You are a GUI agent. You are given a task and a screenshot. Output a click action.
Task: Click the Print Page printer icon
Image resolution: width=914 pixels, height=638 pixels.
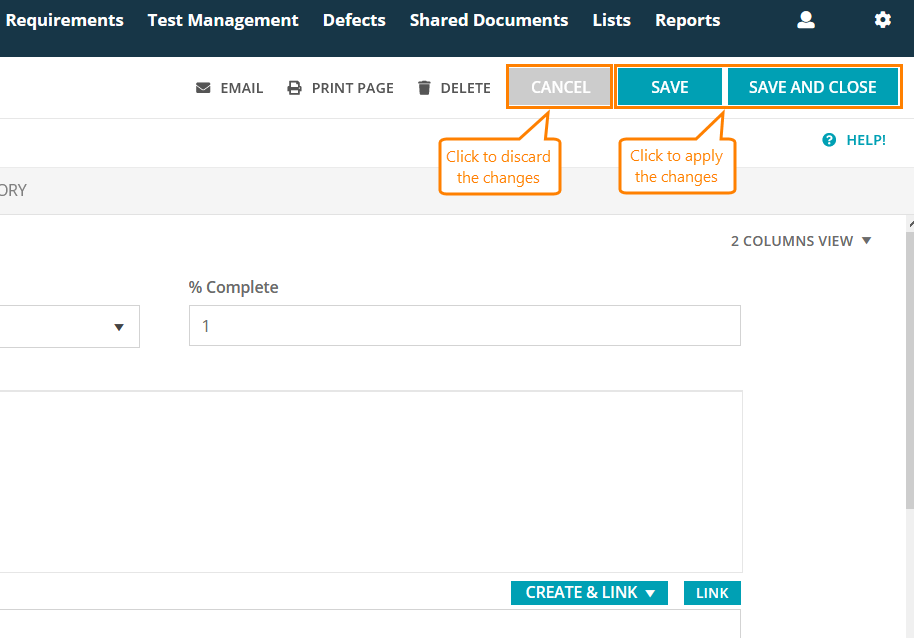point(295,88)
